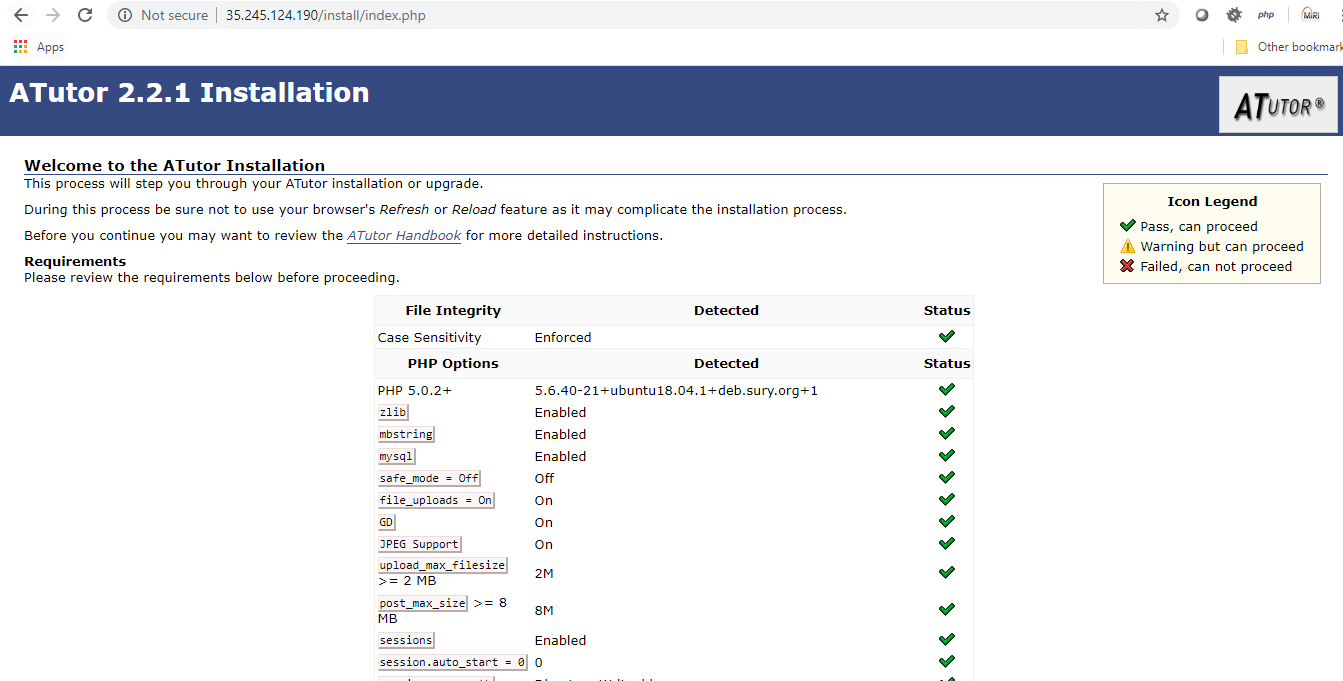The width and height of the screenshot is (1343, 681).
Task: Click the zlib requirement label
Action: point(392,412)
